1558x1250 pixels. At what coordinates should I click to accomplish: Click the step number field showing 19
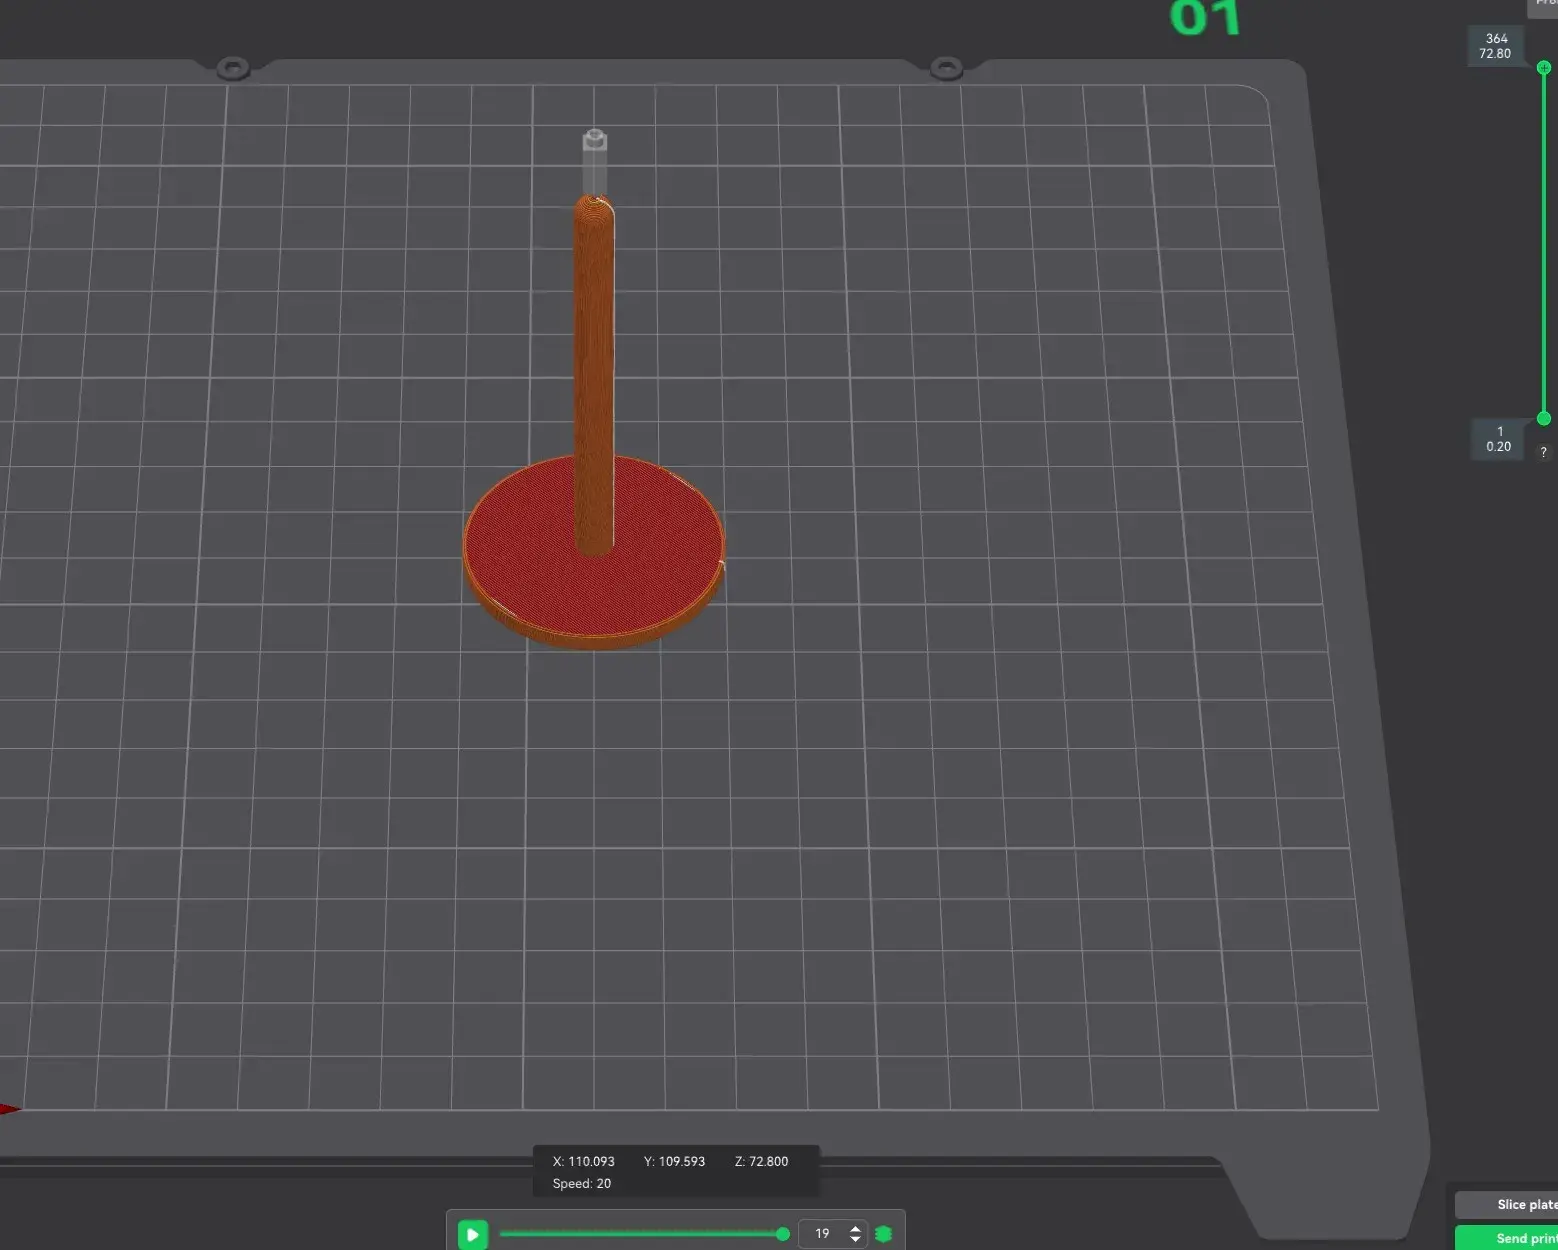(823, 1234)
